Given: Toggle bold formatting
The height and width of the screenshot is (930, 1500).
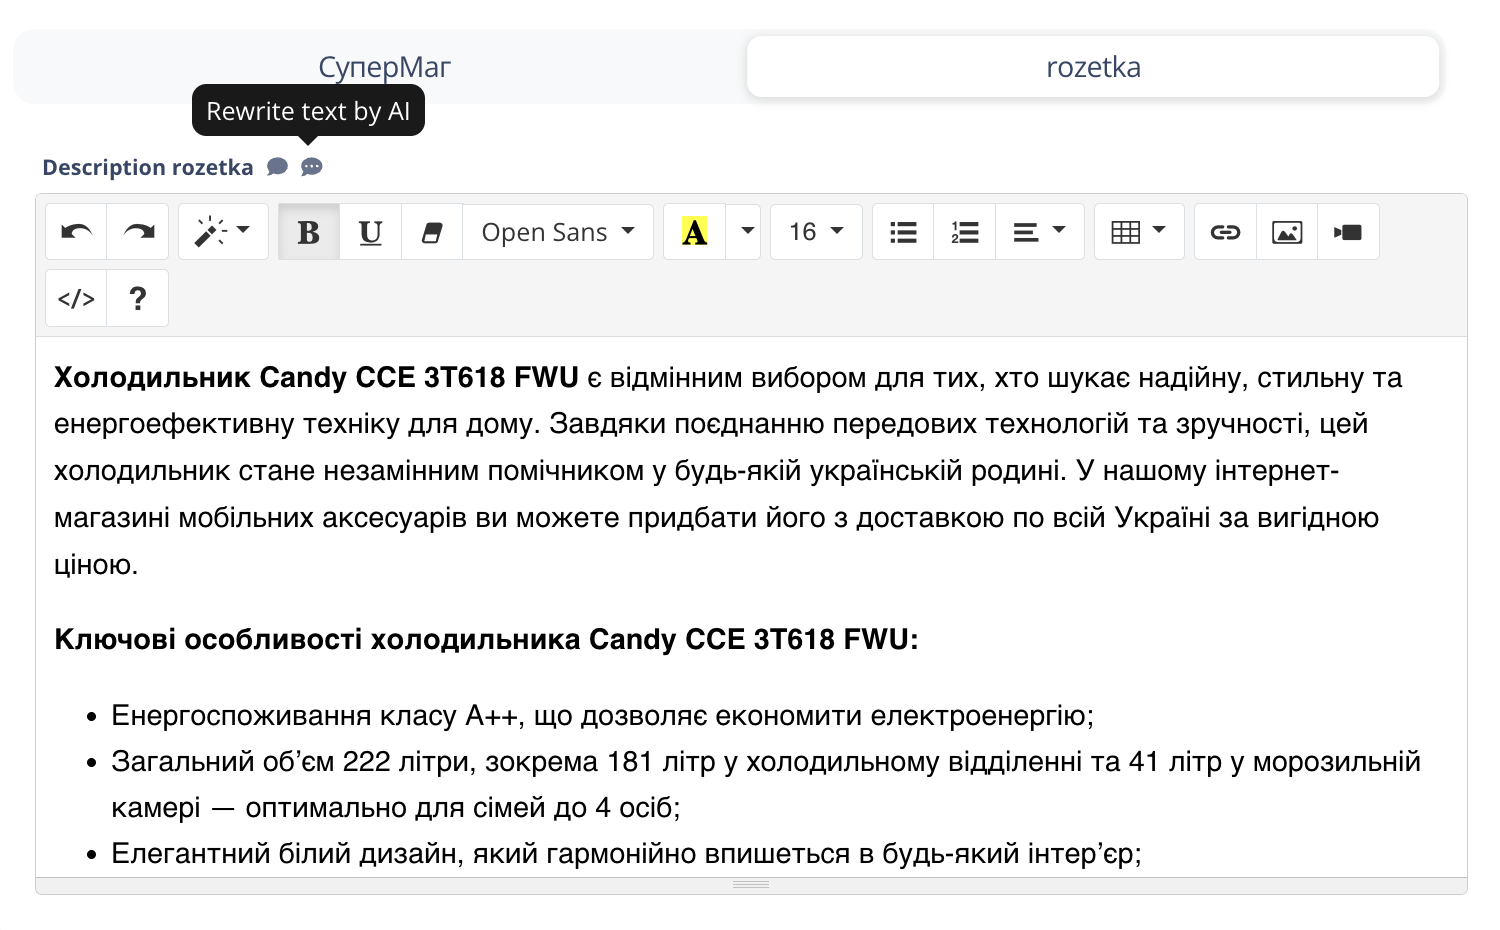Looking at the screenshot, I should click(x=308, y=231).
